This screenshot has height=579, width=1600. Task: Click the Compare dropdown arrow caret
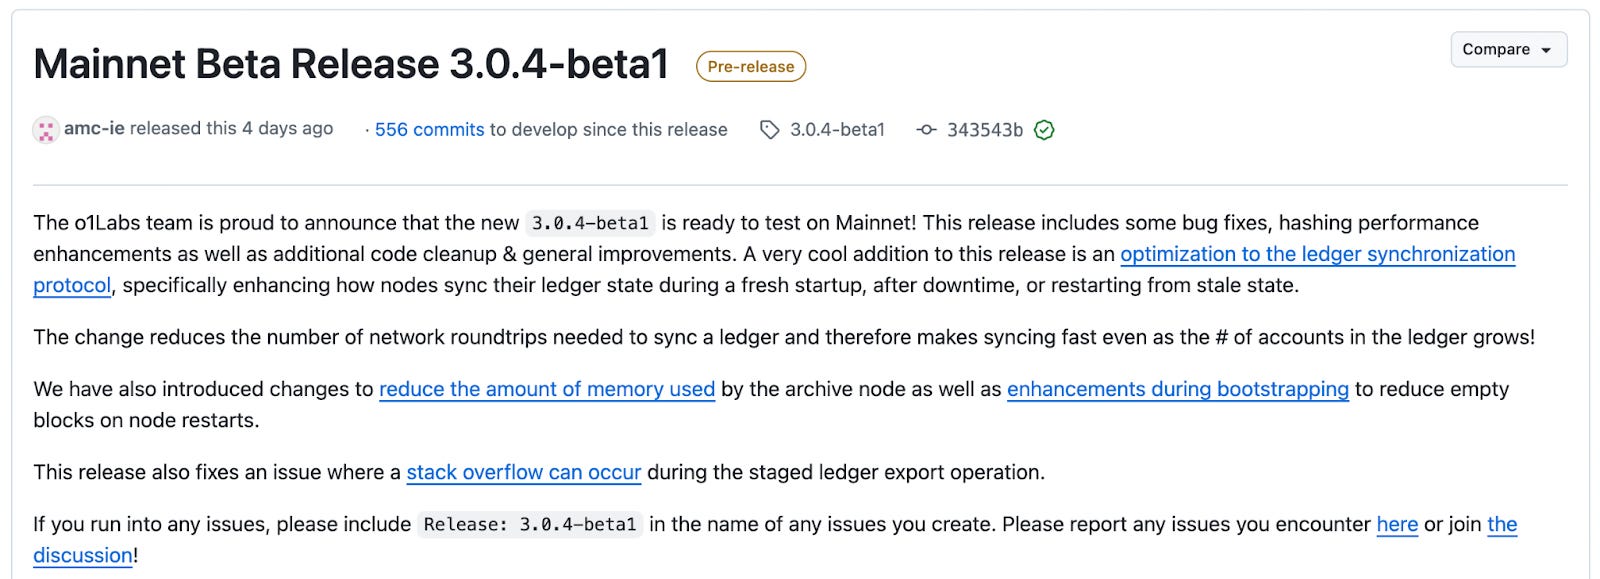pyautogui.click(x=1546, y=50)
